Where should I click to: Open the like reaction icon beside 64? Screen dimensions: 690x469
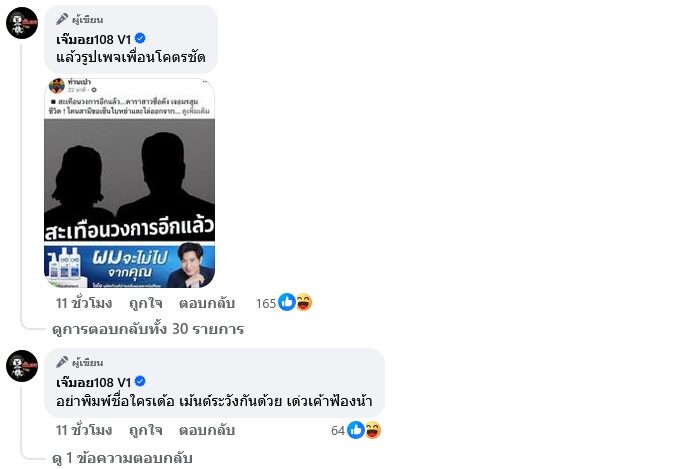coord(356,430)
